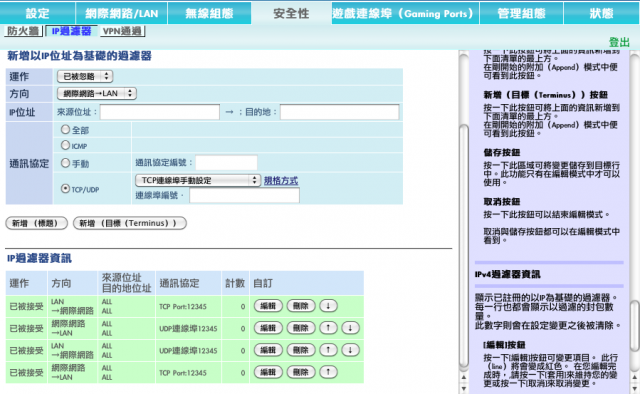Delete 網際網路→LAN UDP連線埠12345 row
640x394 pixels.
(301, 328)
